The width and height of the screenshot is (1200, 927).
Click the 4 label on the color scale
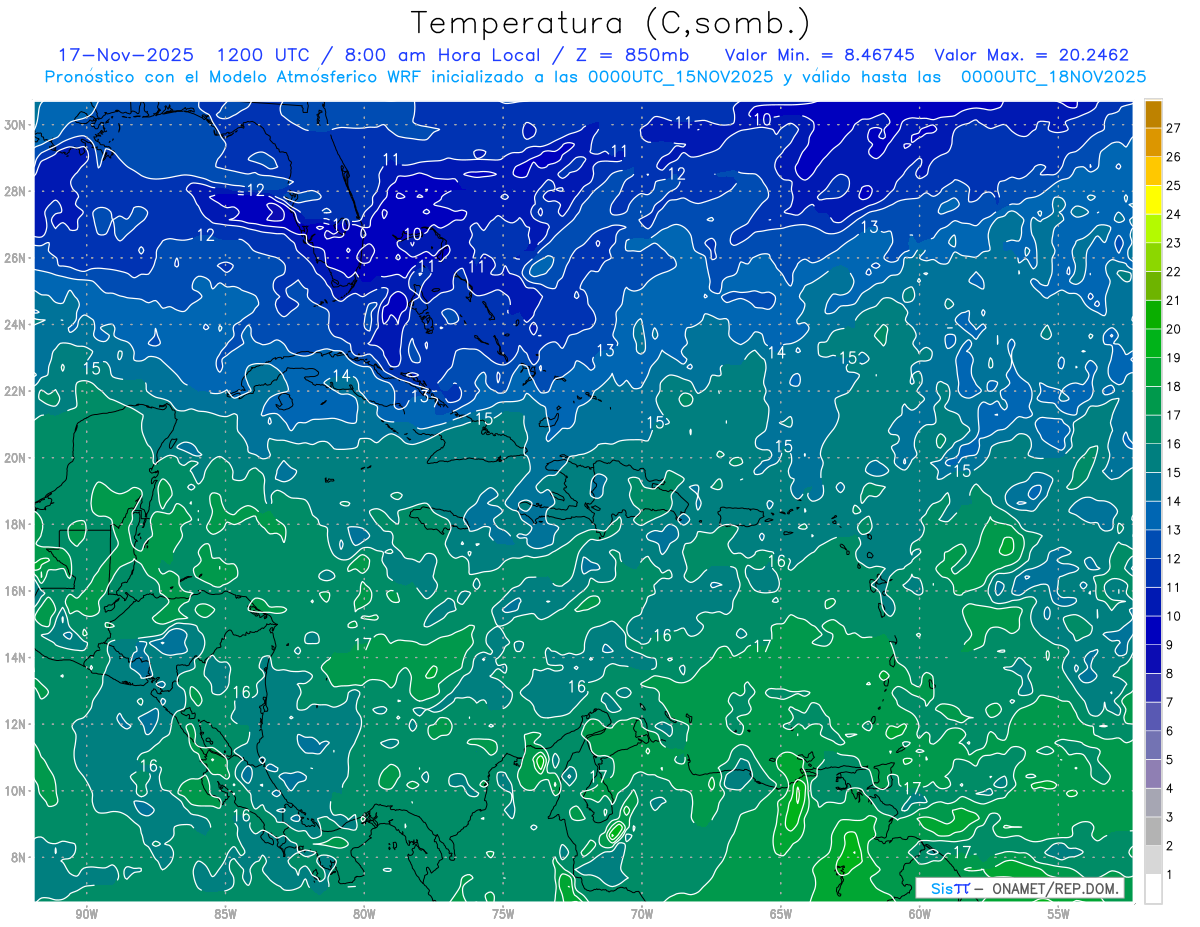[1170, 789]
